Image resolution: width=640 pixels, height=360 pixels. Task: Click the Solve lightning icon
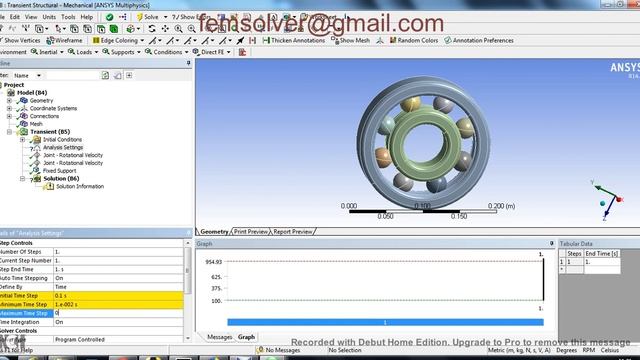pyautogui.click(x=140, y=17)
